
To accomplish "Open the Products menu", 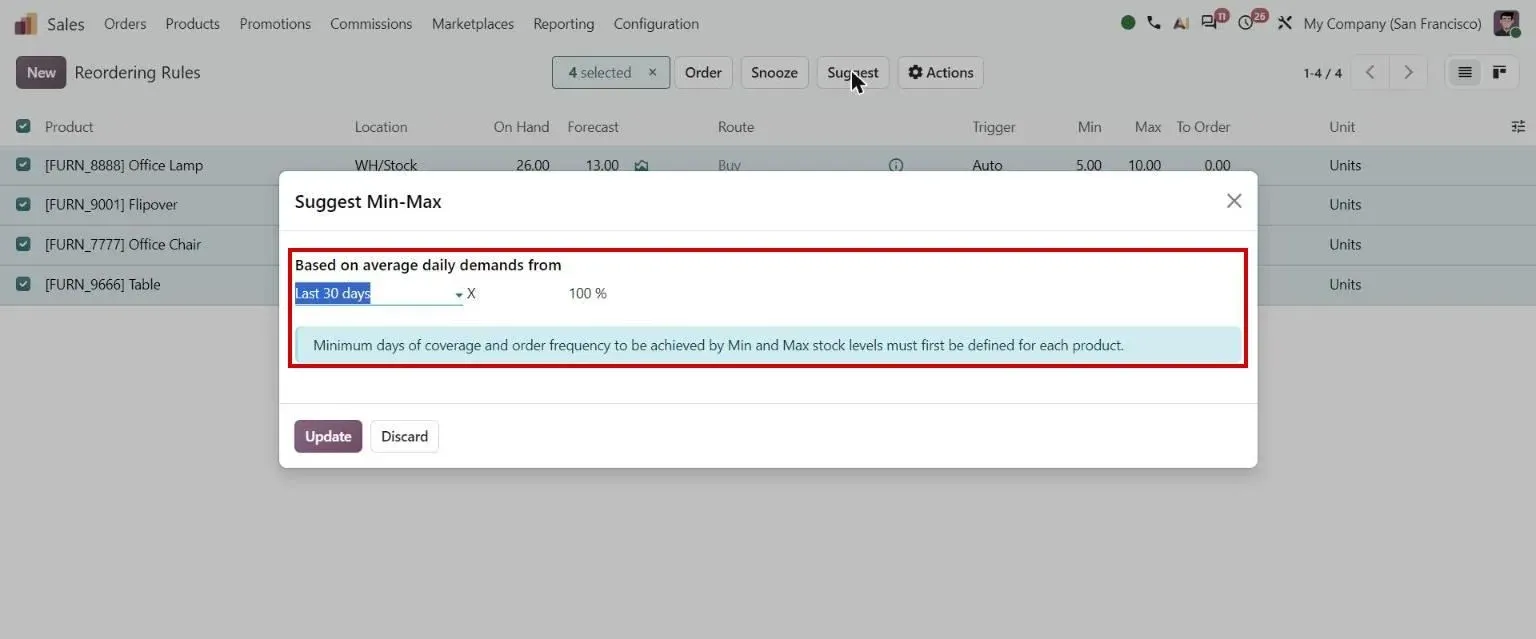I will click(192, 23).
